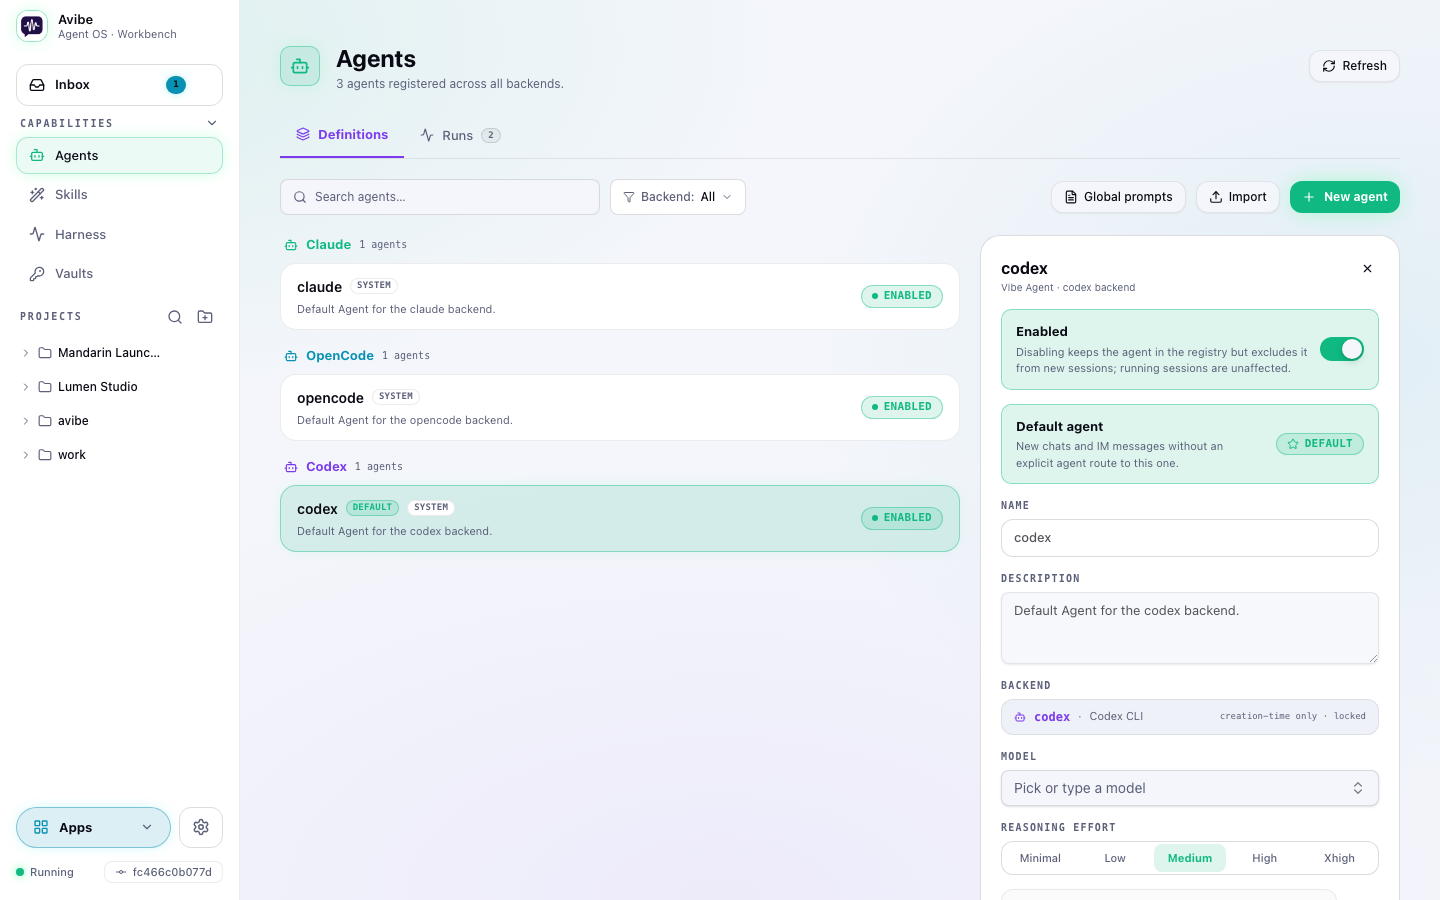Expand the avibe project

[26, 421]
